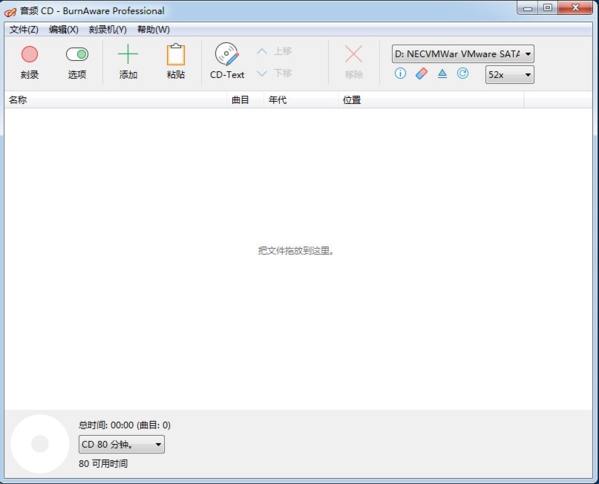Open the CD-Text editor icon

coord(227,54)
